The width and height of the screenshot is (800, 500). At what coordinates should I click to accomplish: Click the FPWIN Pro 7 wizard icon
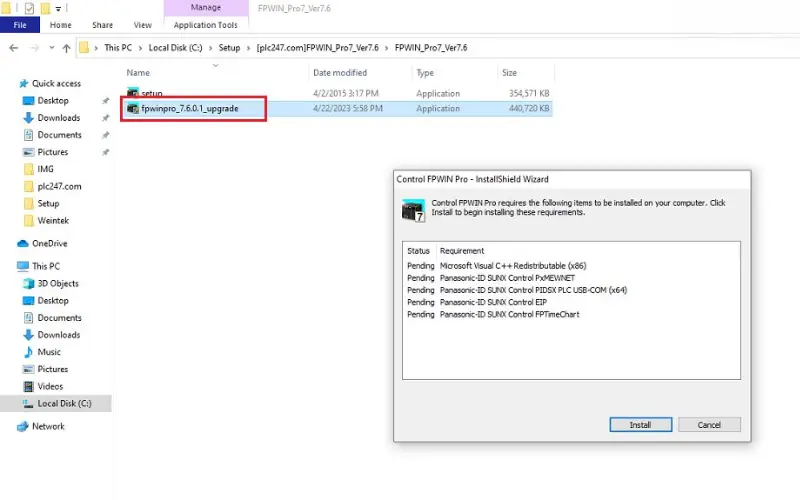(x=413, y=210)
